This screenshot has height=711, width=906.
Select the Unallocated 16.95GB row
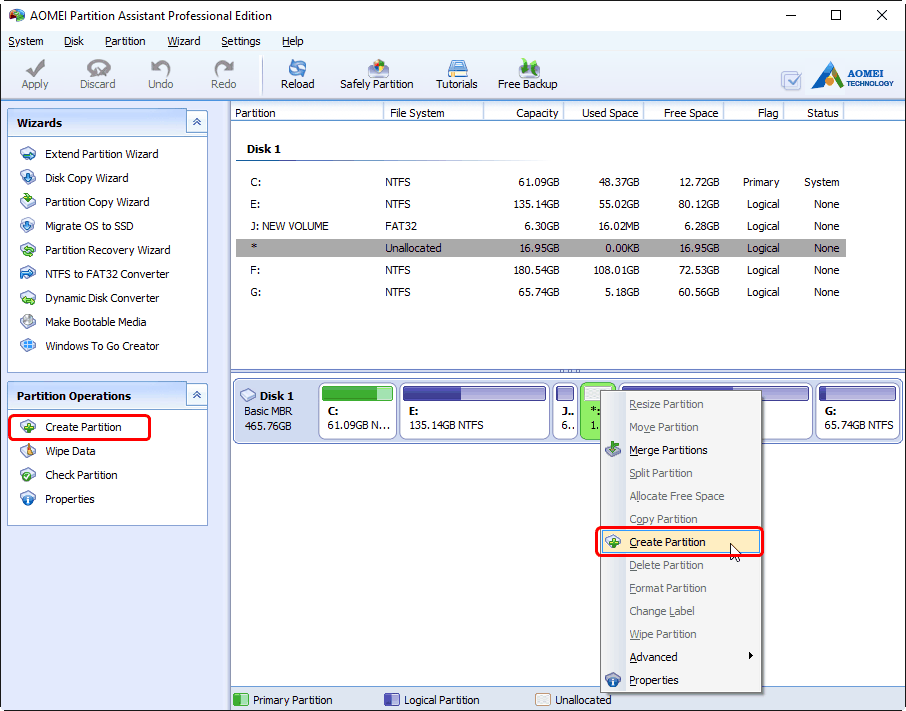click(541, 248)
